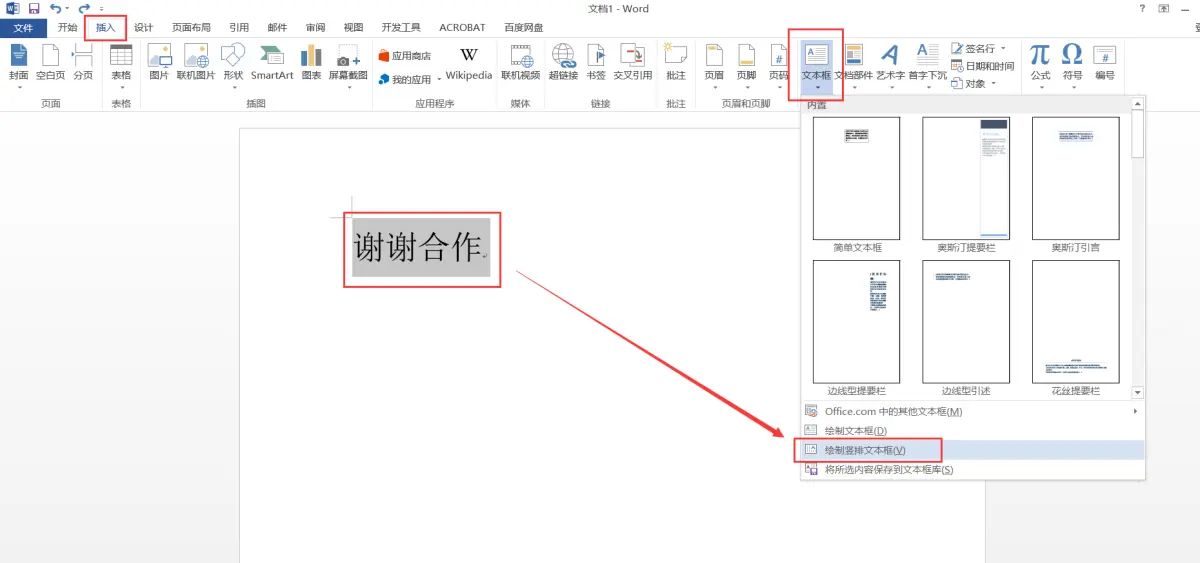Open the Wikipedia app
Image resolution: width=1200 pixels, height=563 pixels.
pyautogui.click(x=469, y=64)
